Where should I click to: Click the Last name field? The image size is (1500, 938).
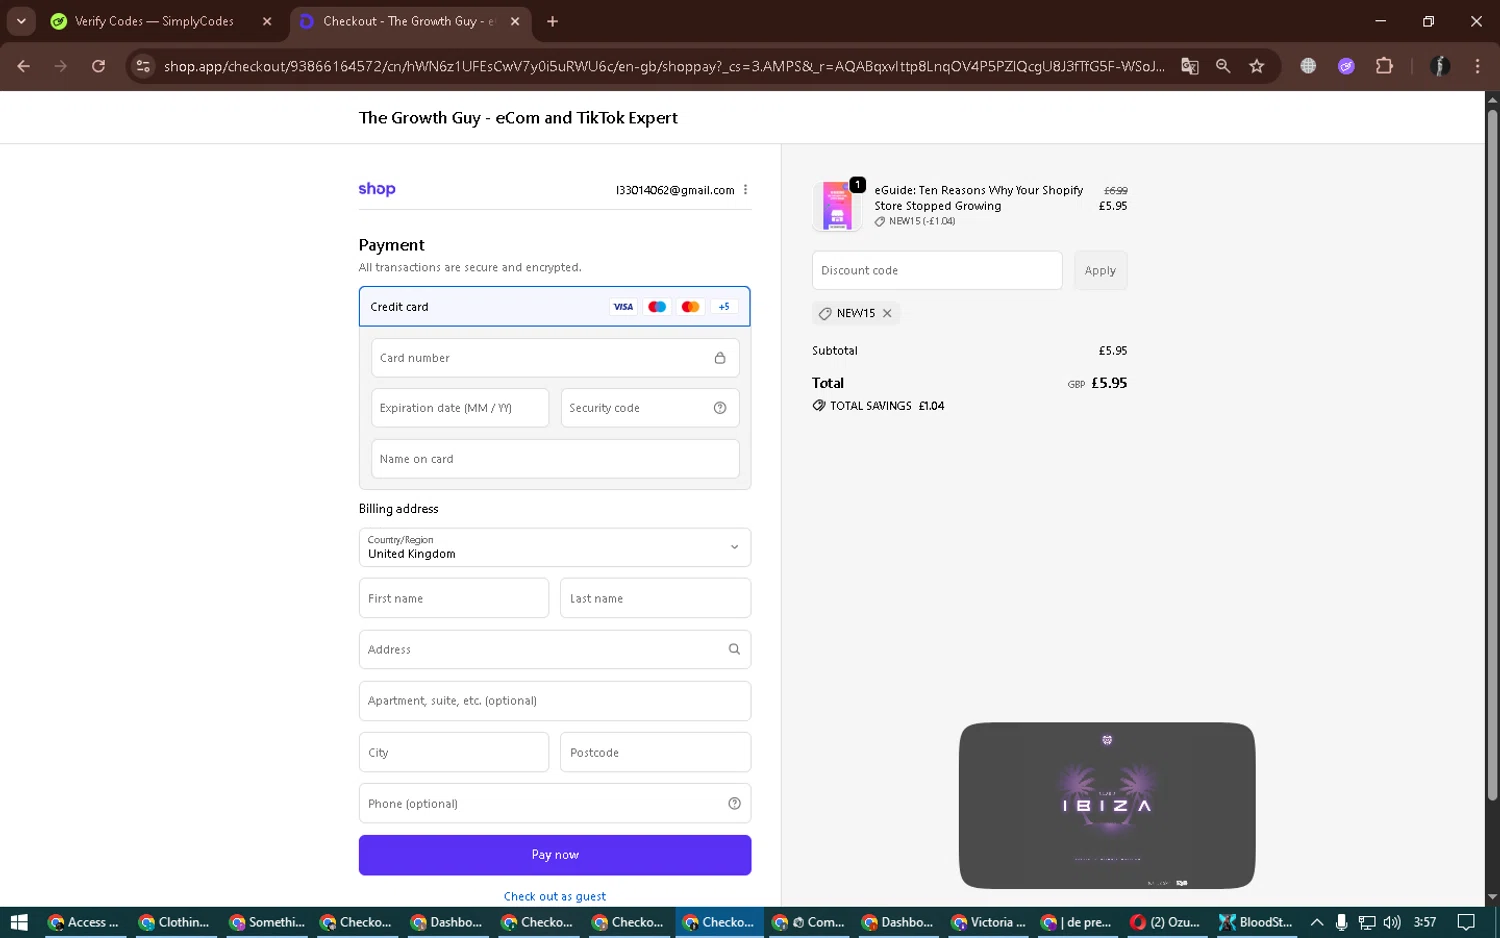655,598
